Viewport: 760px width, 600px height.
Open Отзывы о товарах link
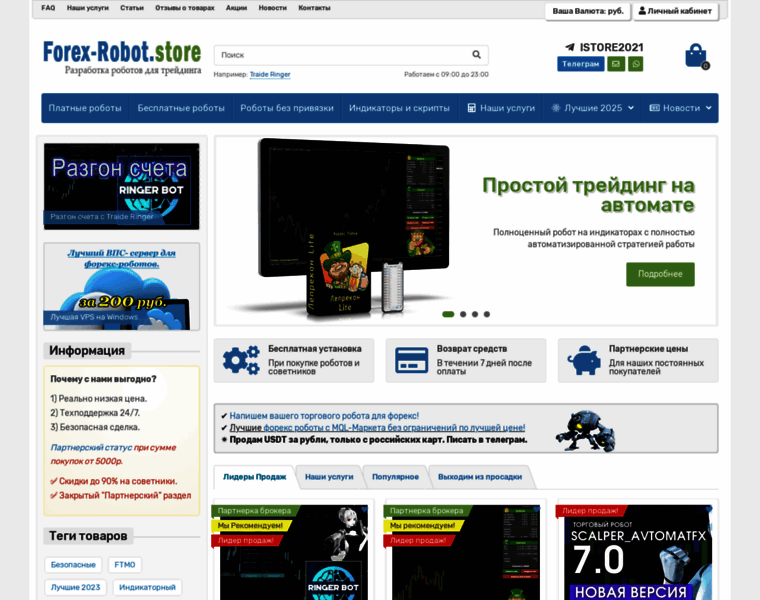point(185,8)
